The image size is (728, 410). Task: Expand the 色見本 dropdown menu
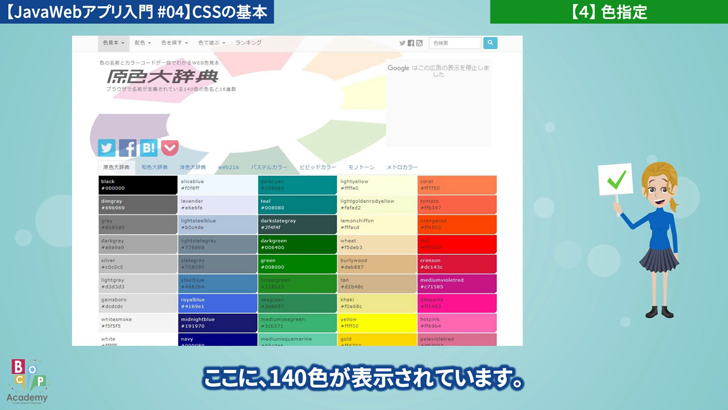click(113, 43)
